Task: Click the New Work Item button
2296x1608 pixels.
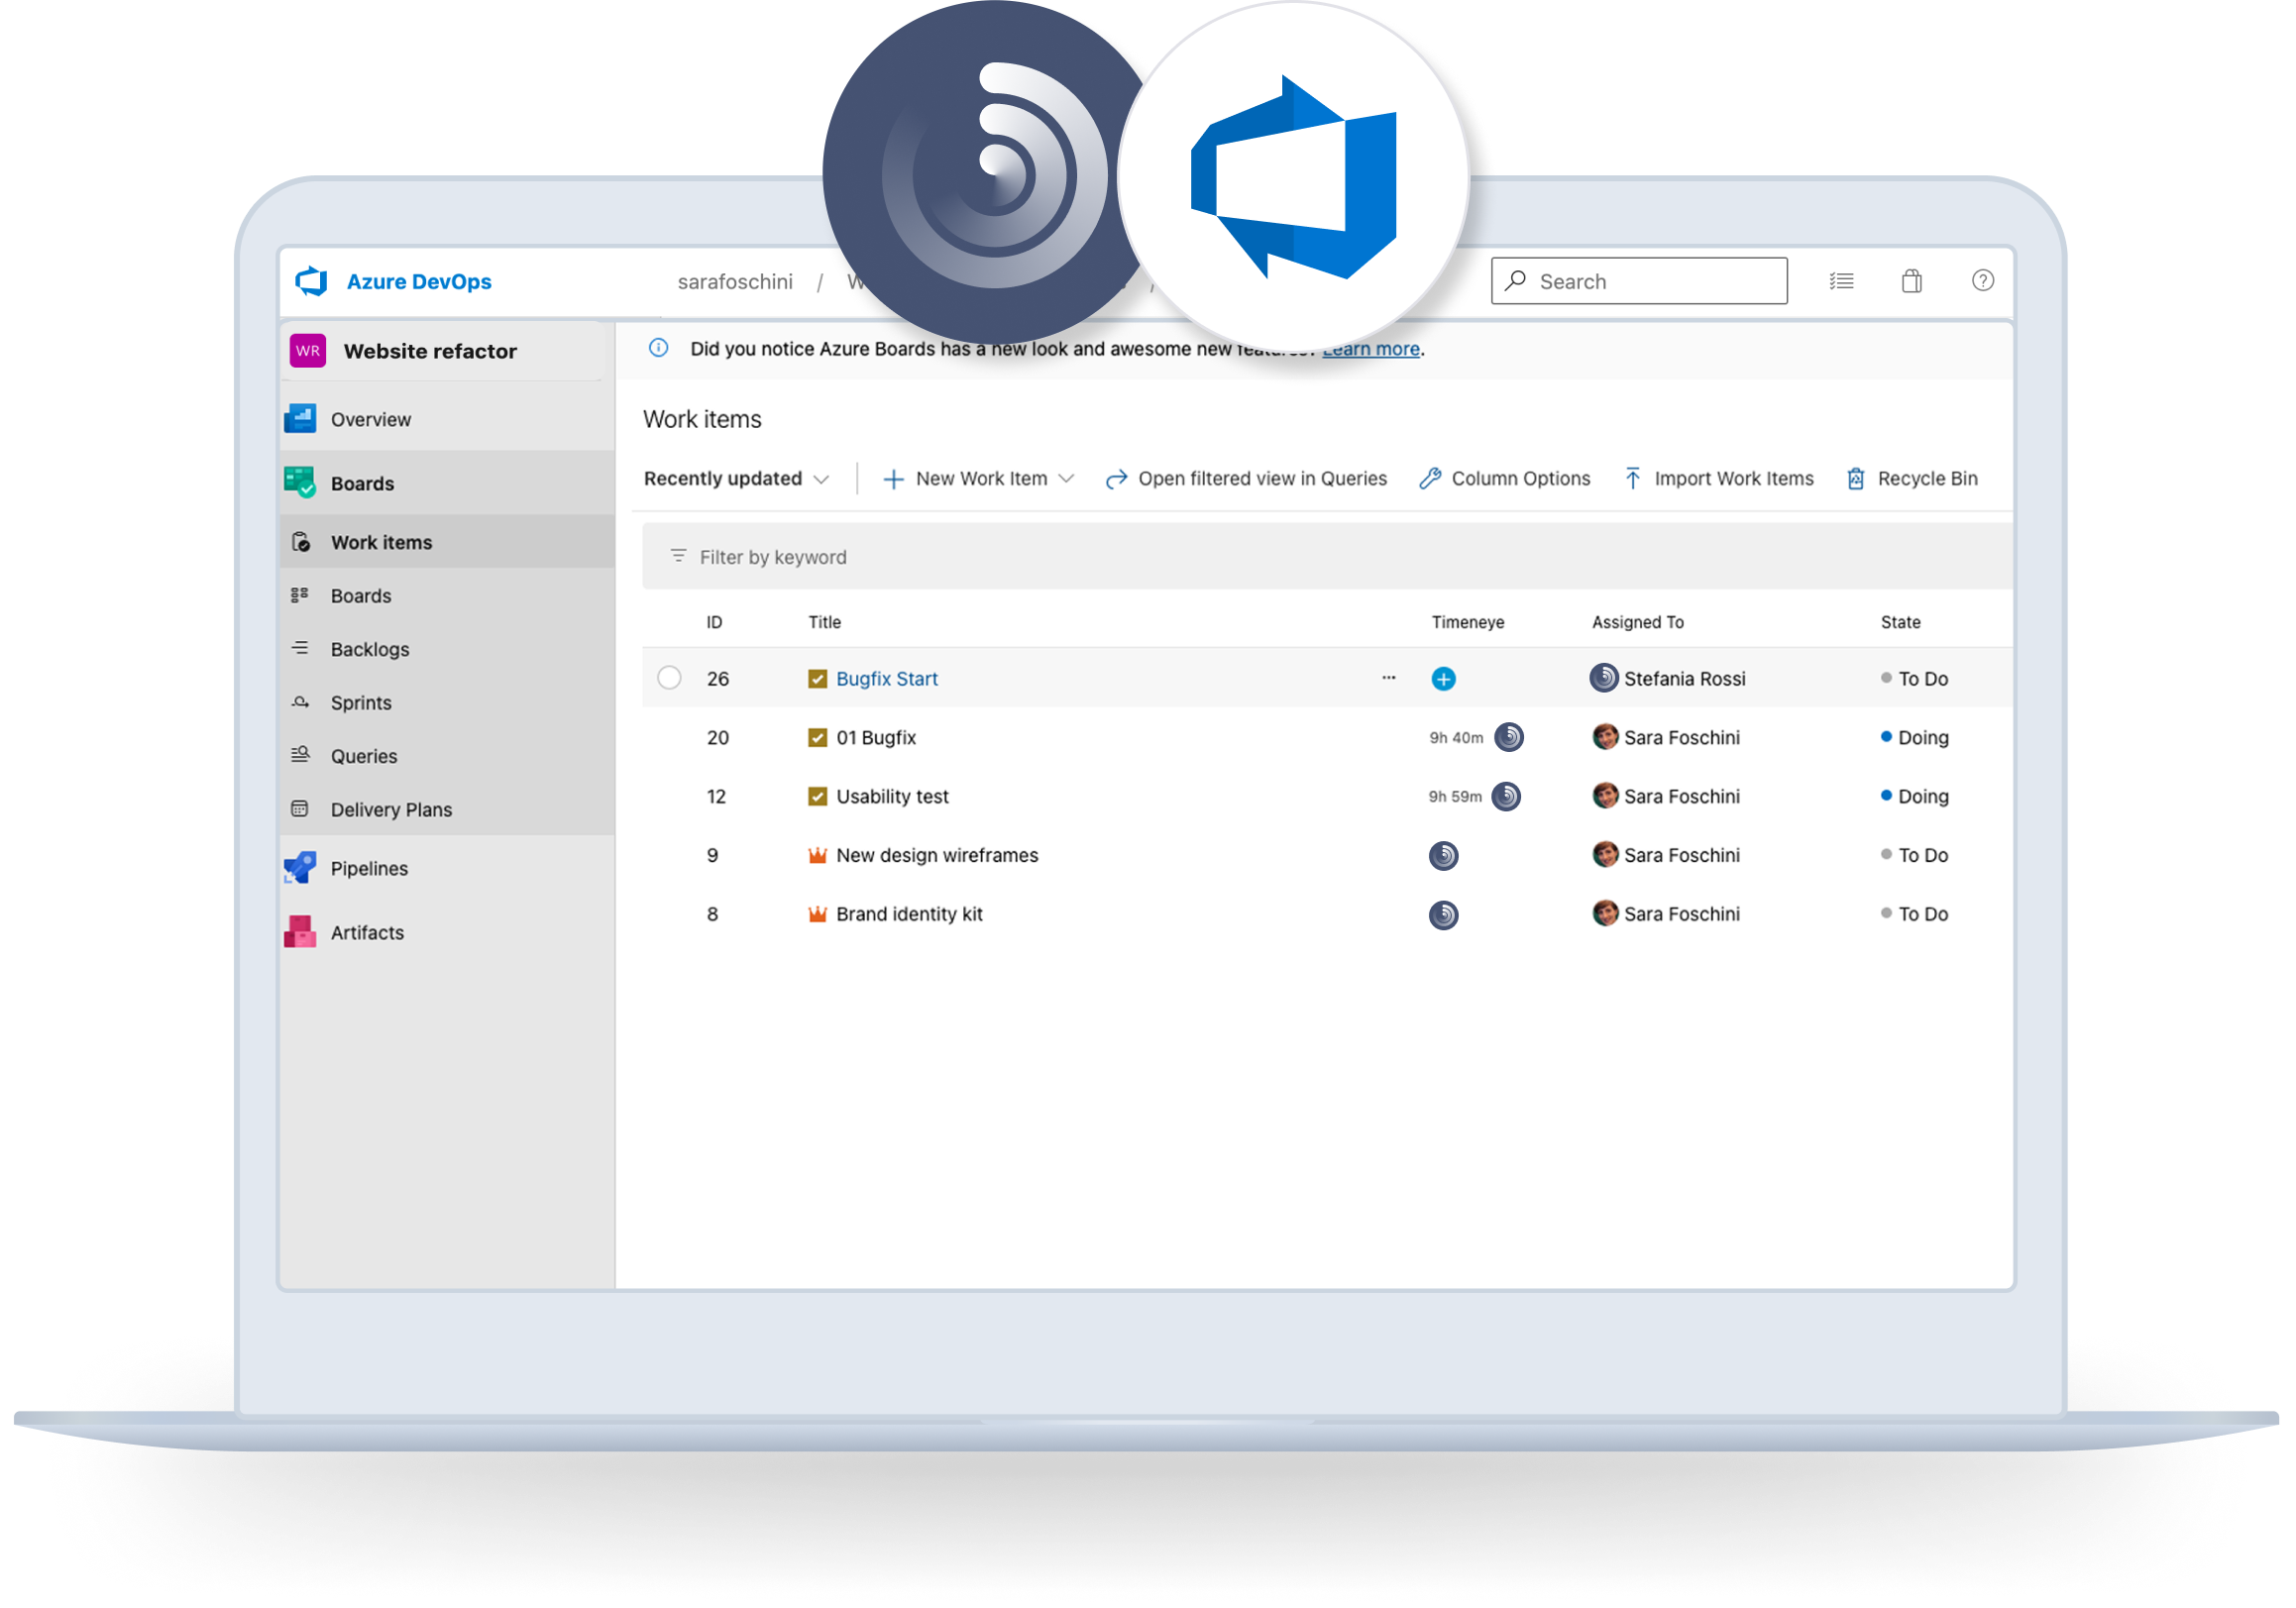Action: pos(964,479)
